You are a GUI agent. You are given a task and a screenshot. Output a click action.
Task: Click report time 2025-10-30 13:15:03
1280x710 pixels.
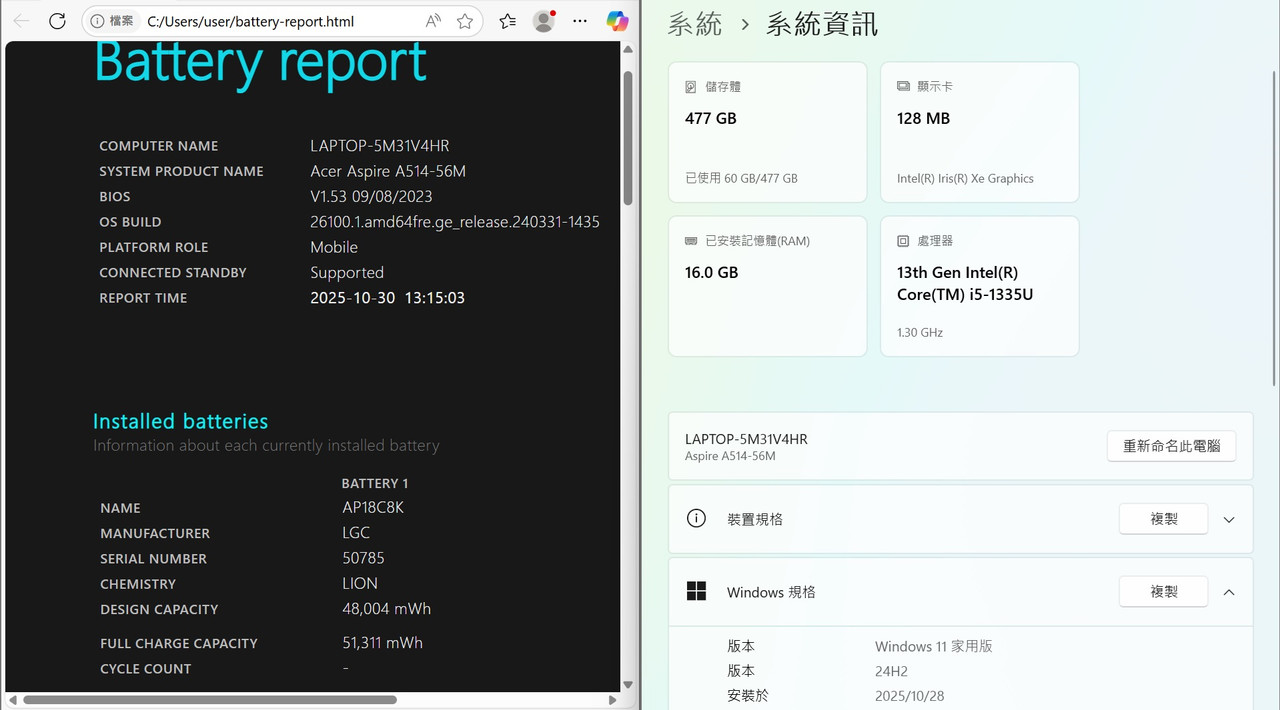click(x=388, y=298)
